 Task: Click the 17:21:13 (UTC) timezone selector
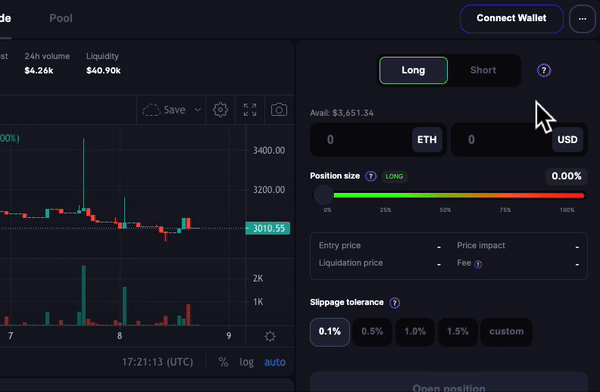157,362
